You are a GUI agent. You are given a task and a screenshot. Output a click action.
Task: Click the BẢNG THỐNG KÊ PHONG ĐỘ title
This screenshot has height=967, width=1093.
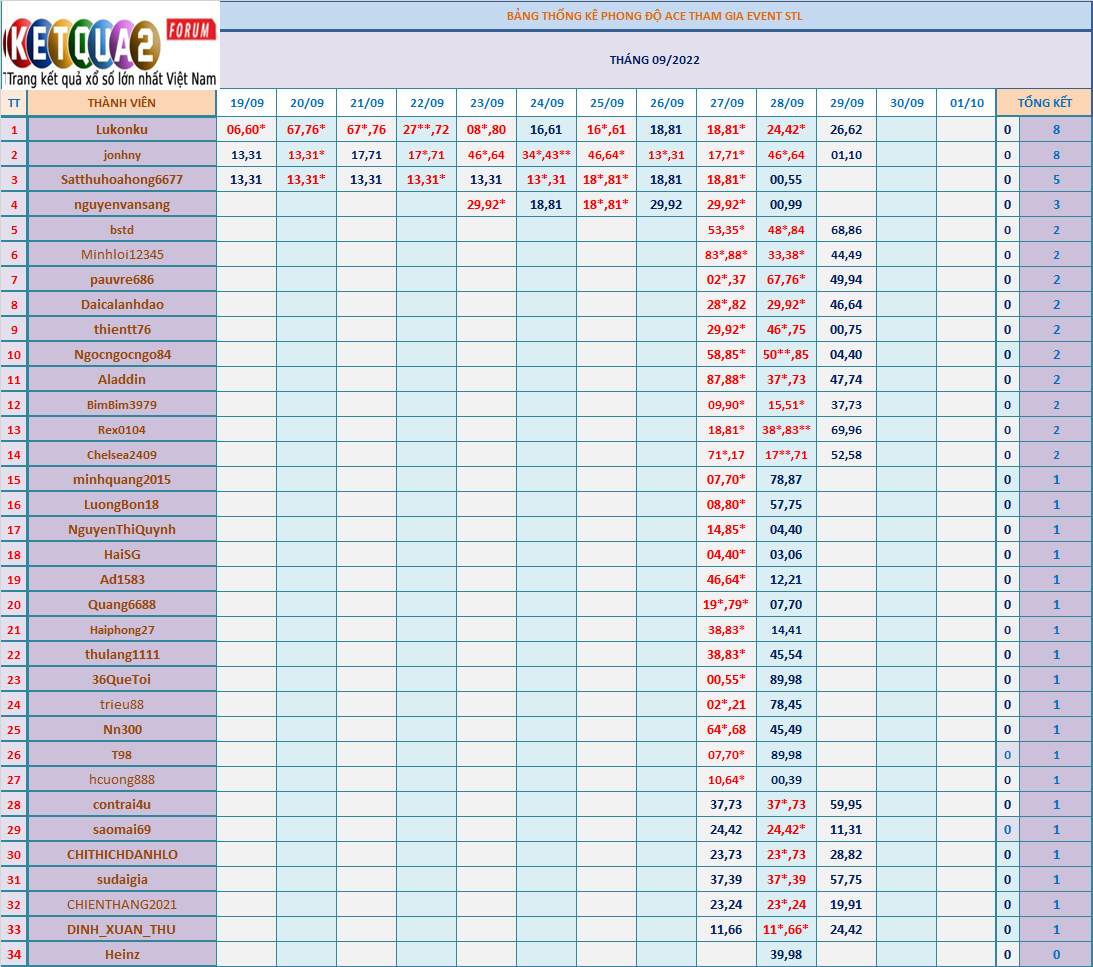point(654,16)
